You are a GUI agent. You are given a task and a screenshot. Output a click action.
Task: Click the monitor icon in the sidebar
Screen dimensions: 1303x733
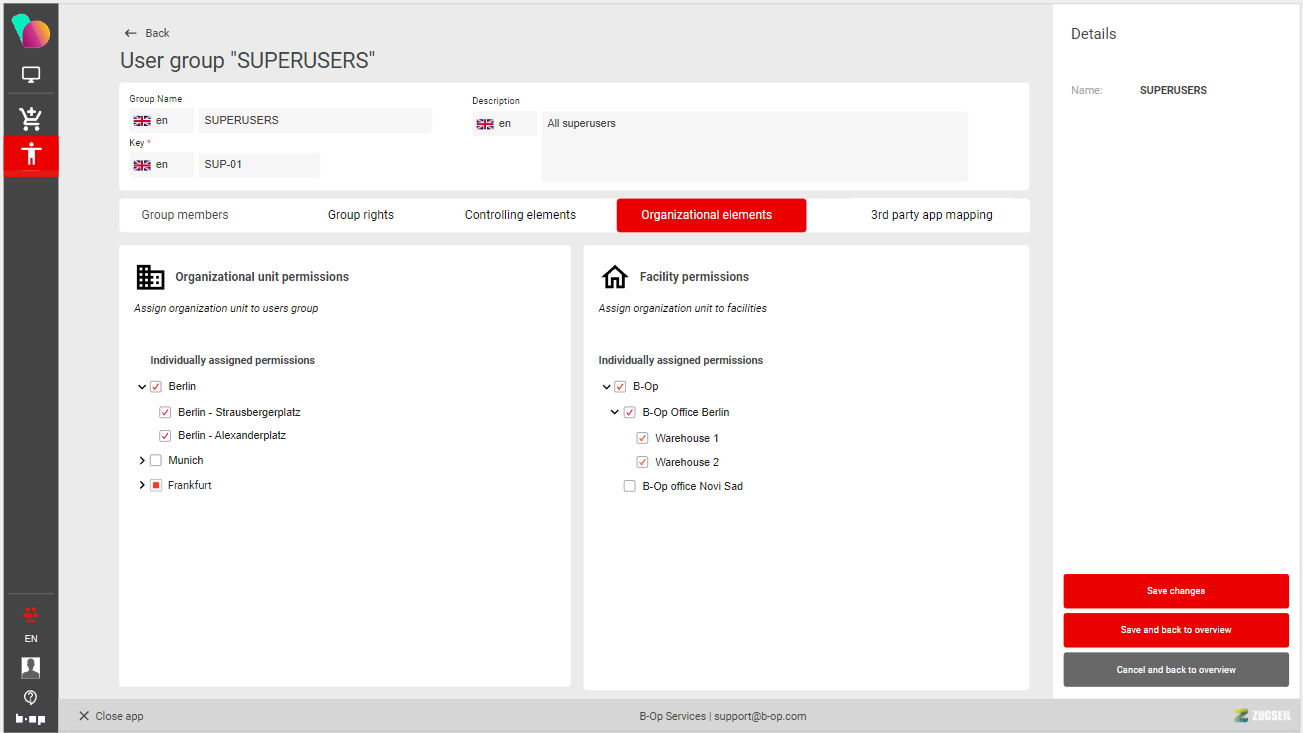(31, 75)
